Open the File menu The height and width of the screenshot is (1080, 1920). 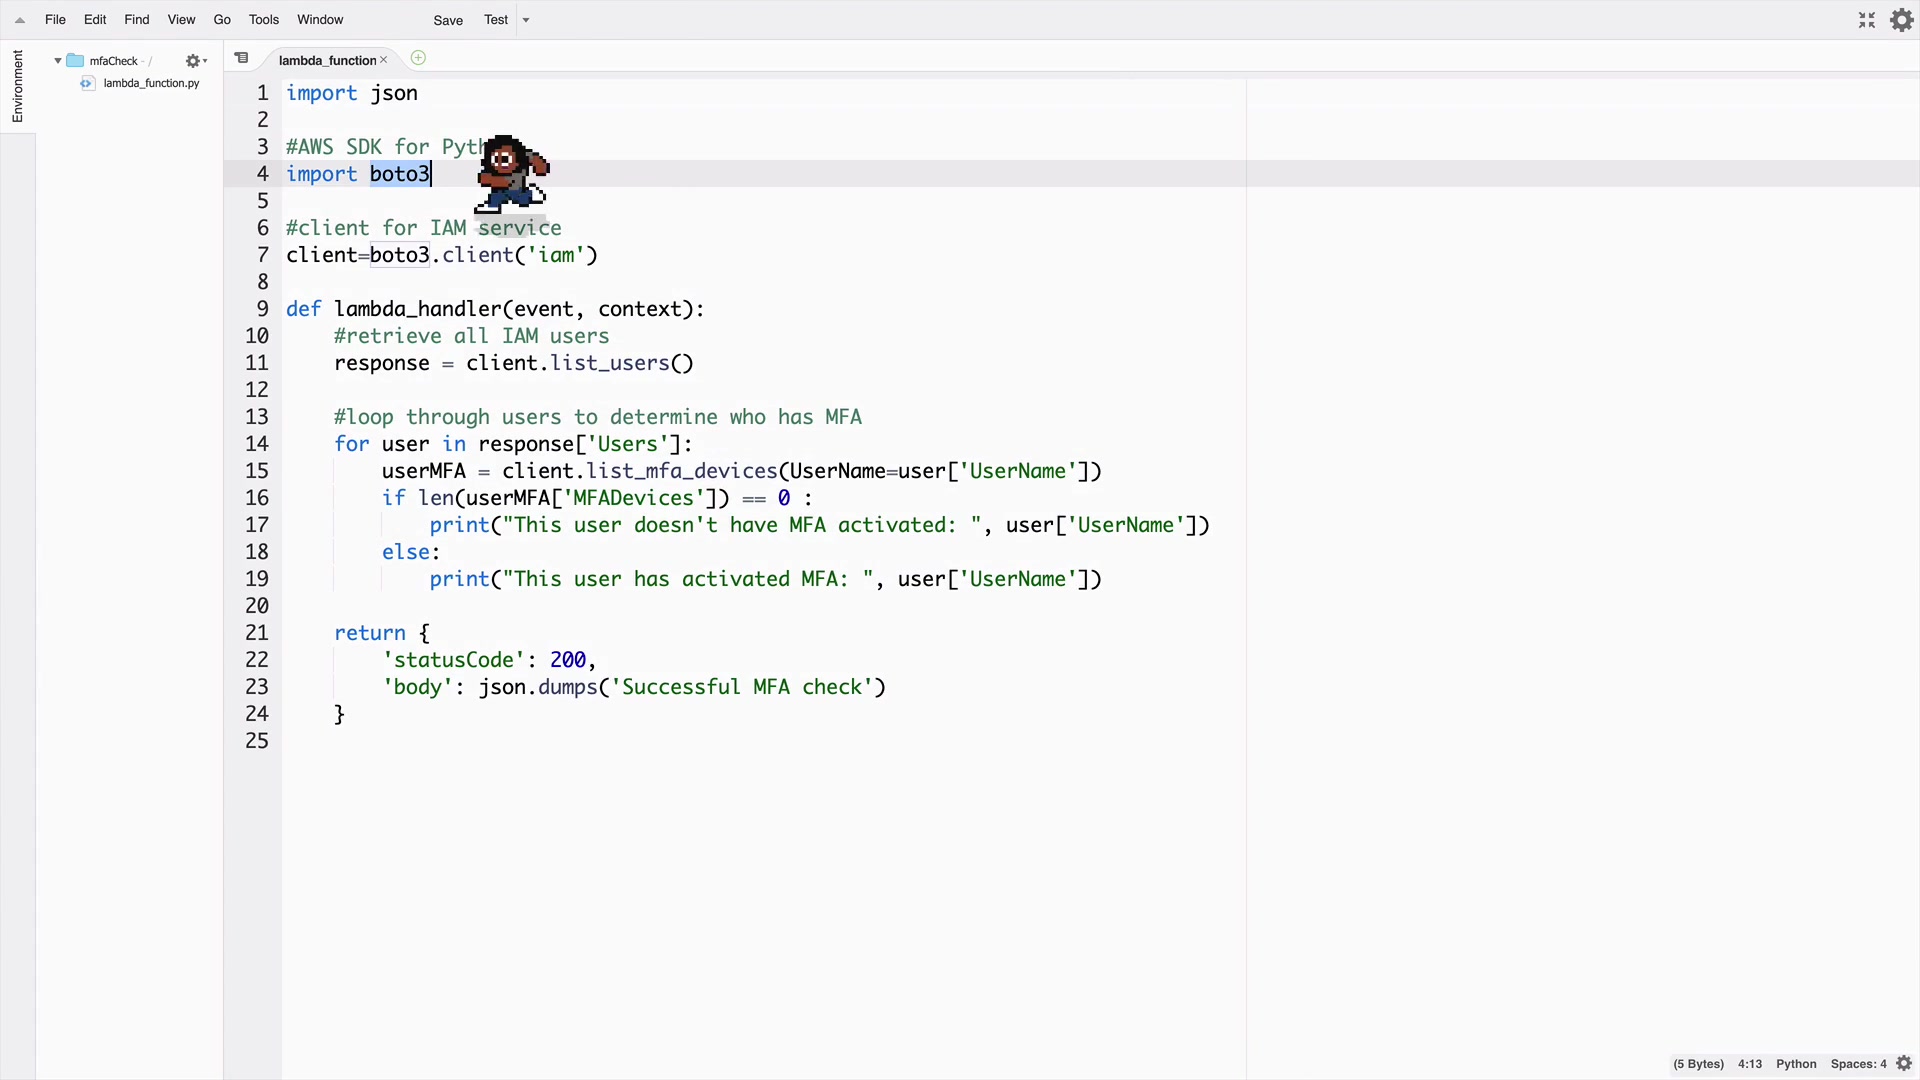[55, 20]
